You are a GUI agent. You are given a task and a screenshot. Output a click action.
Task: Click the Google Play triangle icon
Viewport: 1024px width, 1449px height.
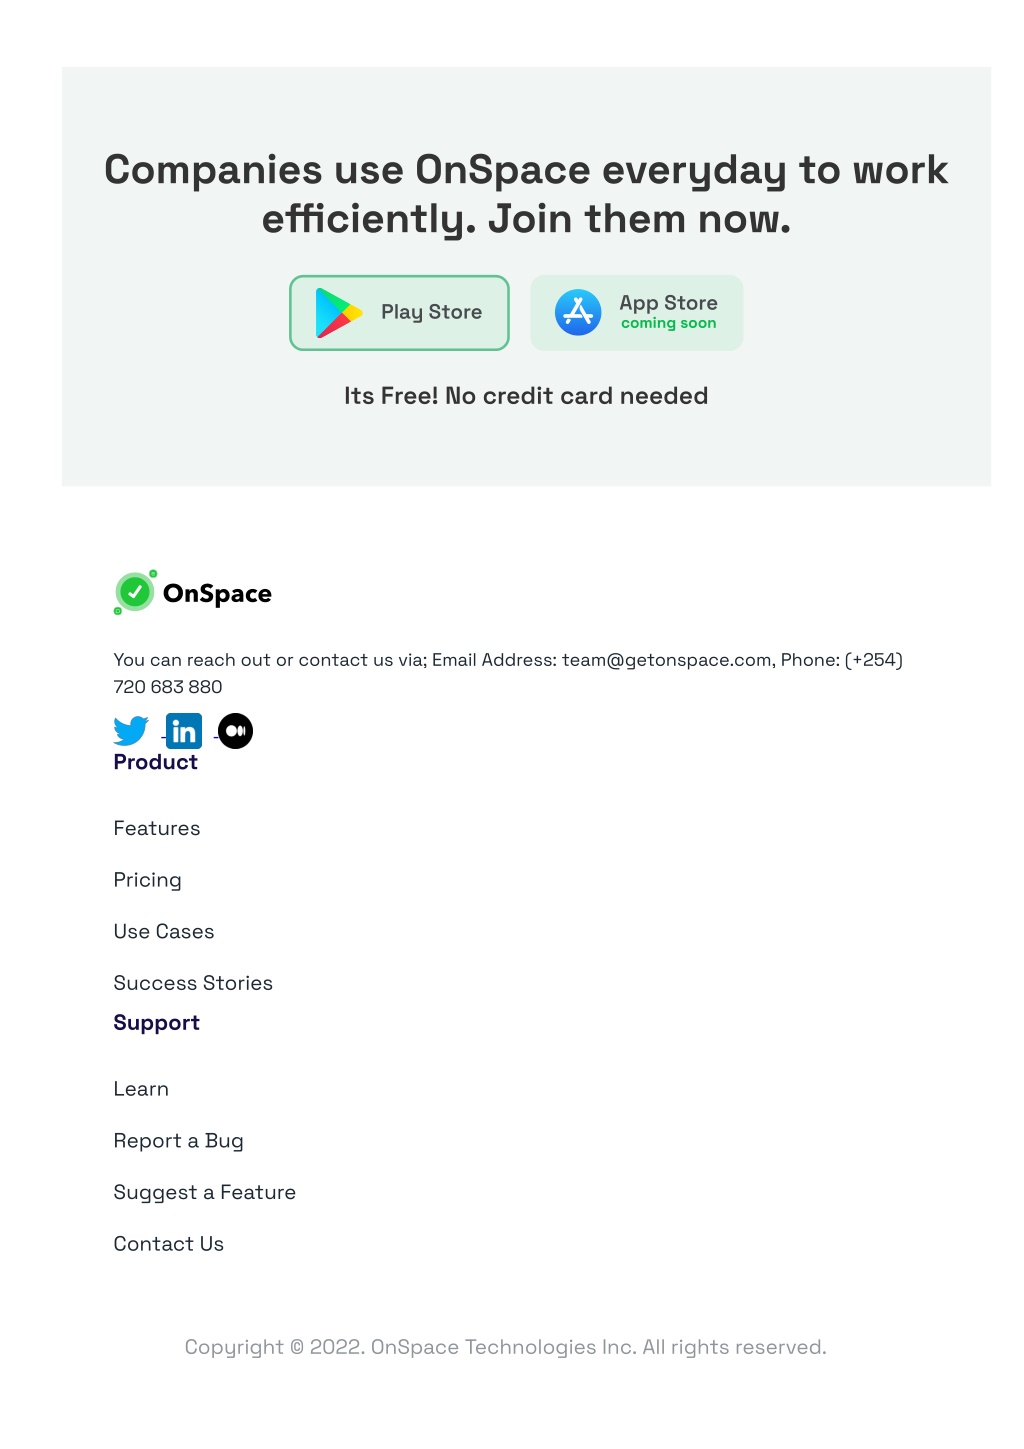coord(338,313)
